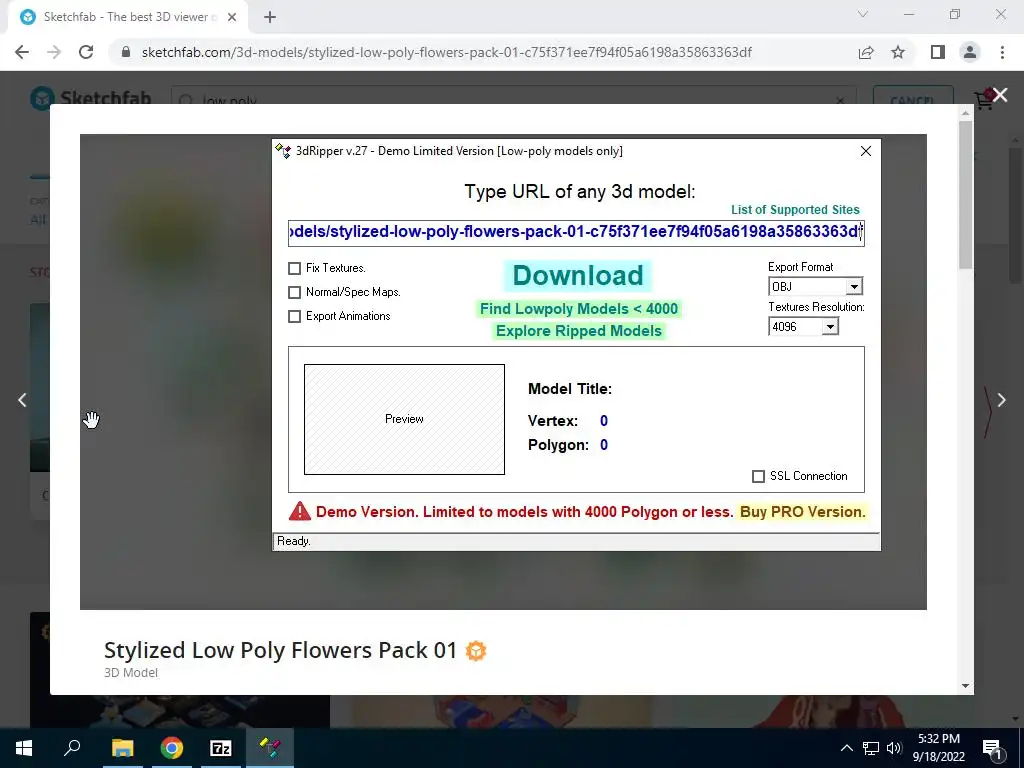Open the Chrome profile avatar
This screenshot has width=1024, height=768.
[970, 52]
